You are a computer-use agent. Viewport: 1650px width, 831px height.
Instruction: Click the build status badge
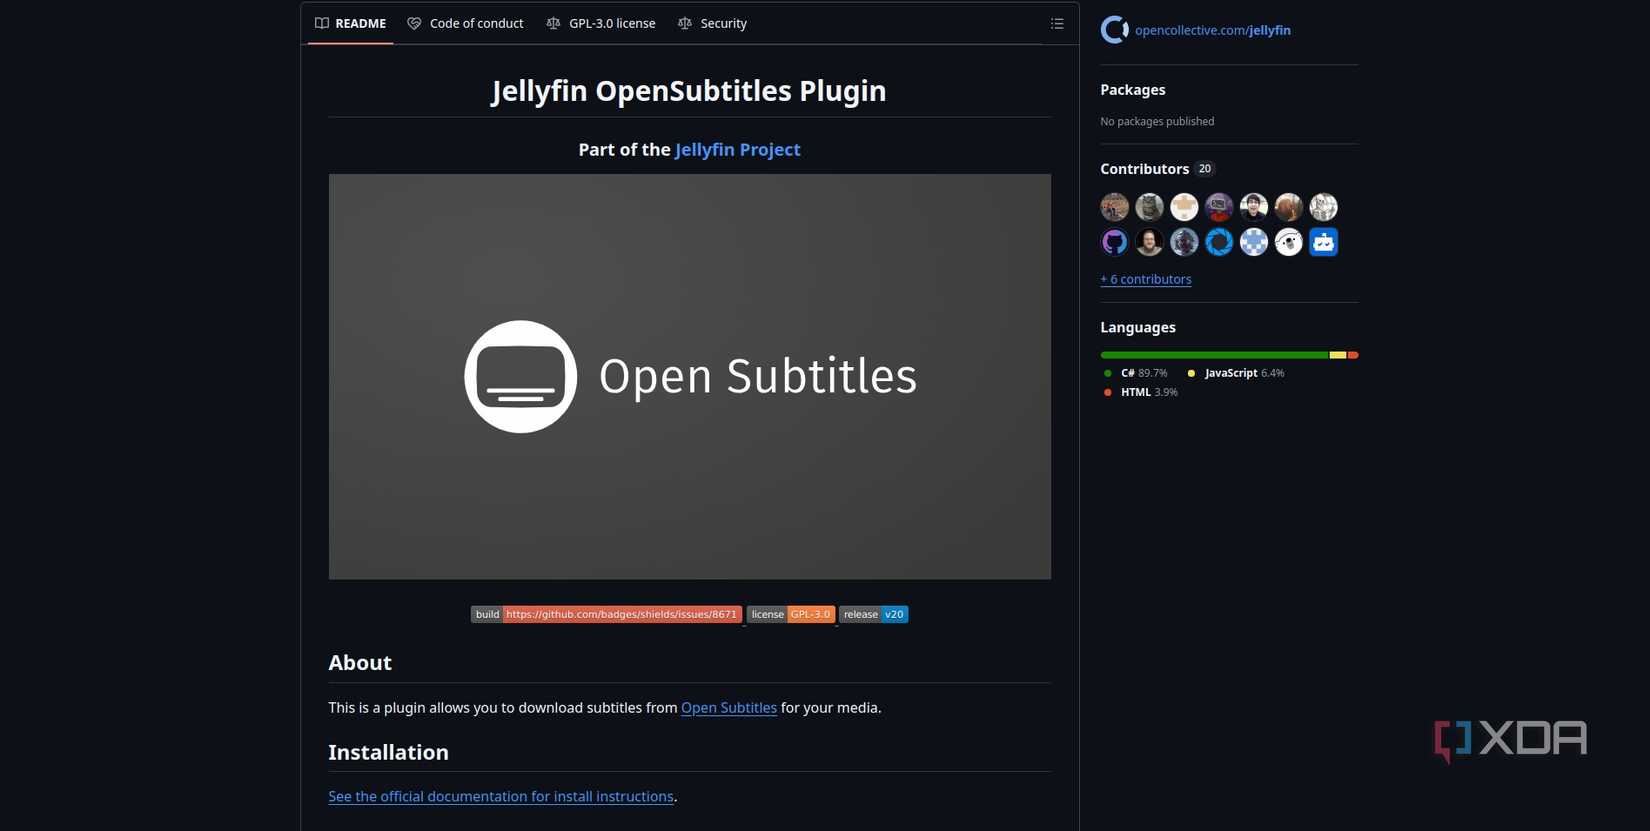pos(607,615)
